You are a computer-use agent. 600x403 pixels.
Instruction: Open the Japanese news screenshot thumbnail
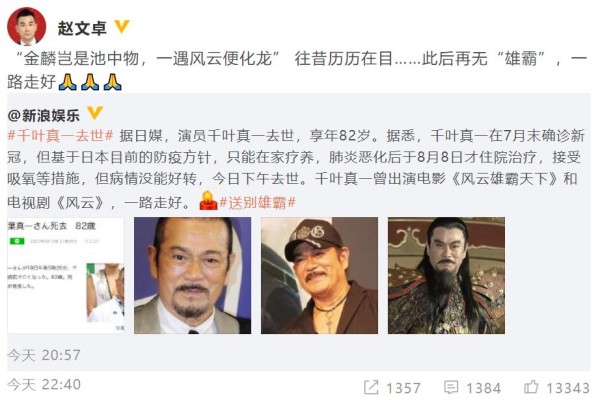(66, 276)
